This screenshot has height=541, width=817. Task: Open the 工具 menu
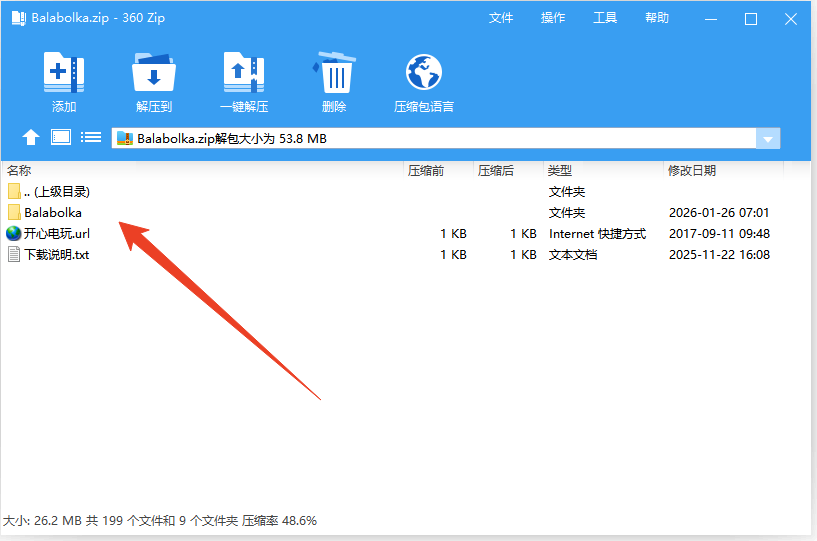click(605, 18)
